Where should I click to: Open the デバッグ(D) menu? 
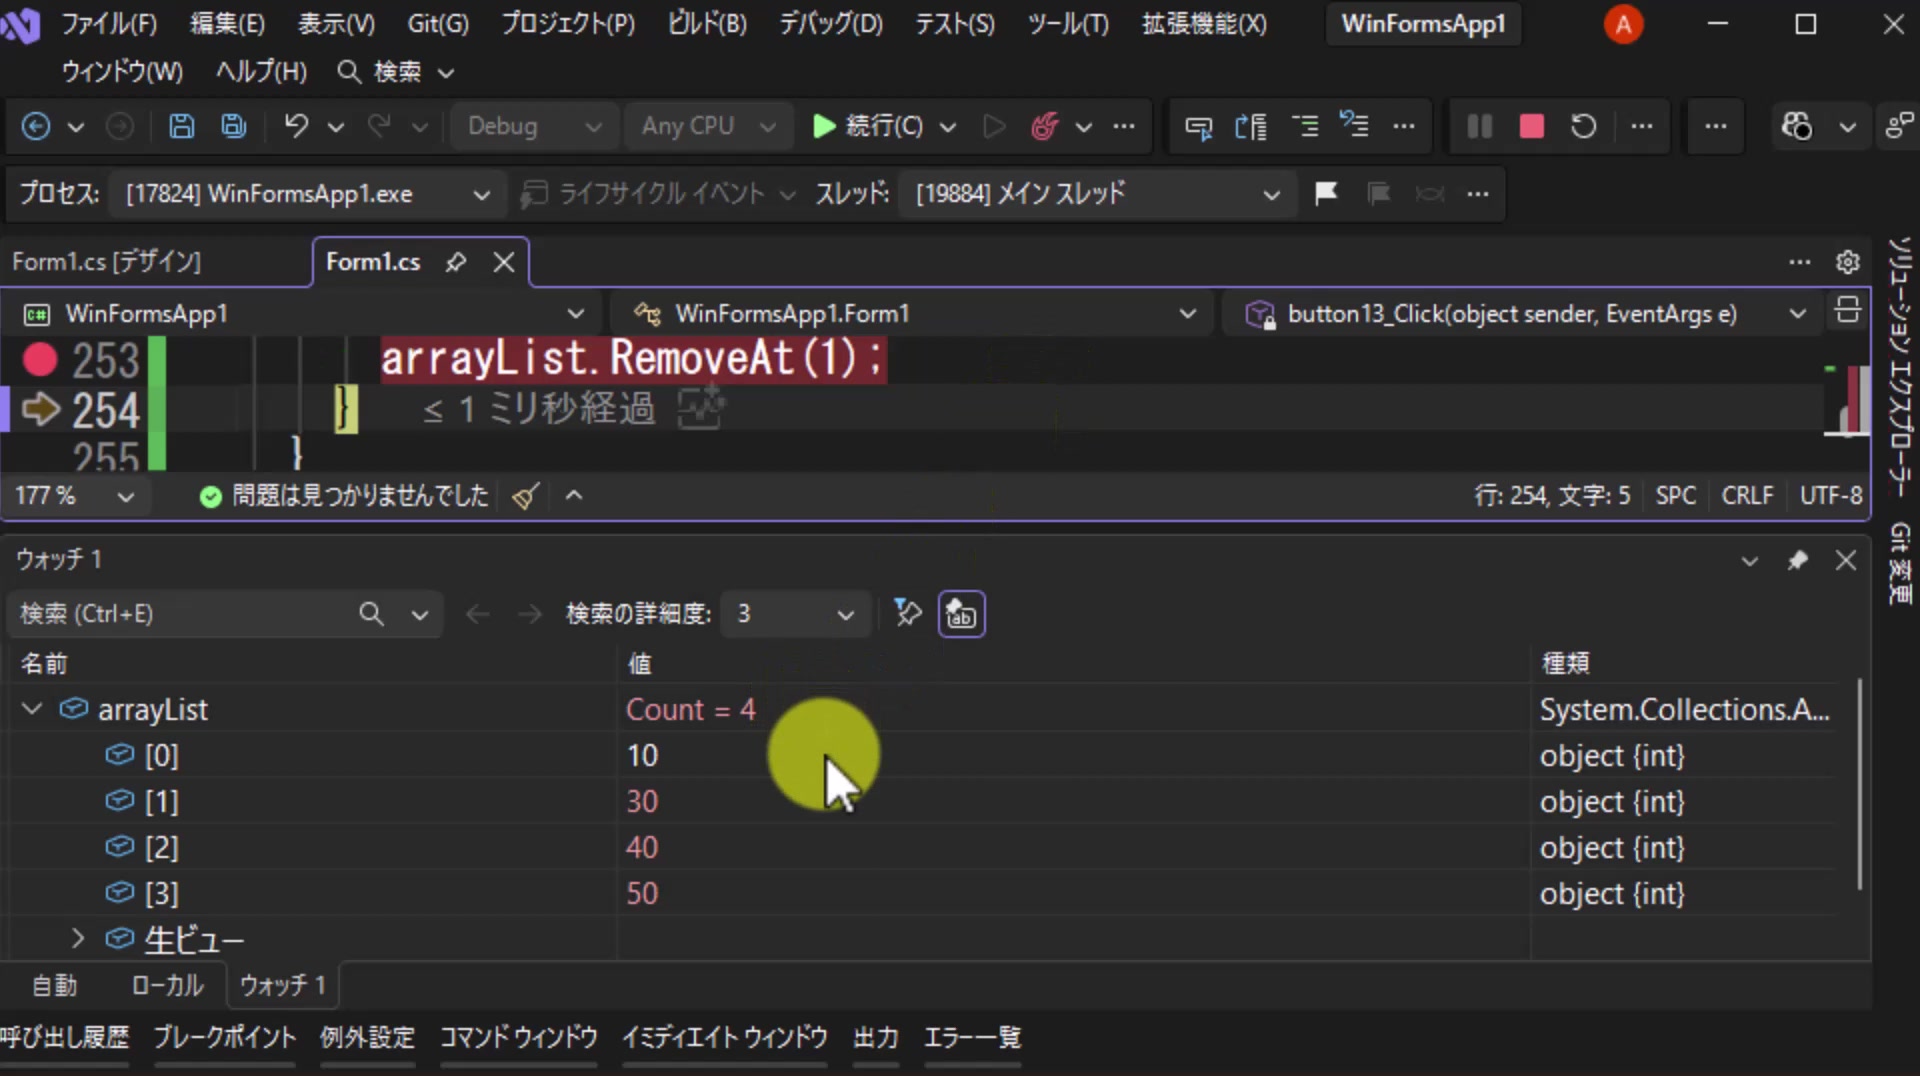(x=830, y=24)
